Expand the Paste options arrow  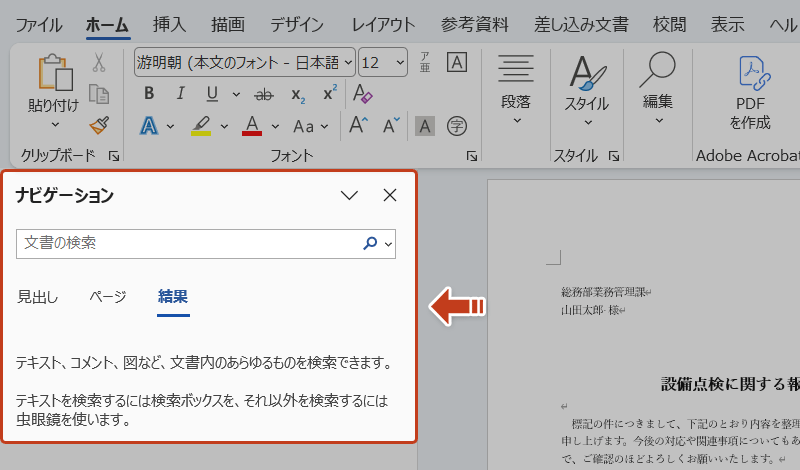pos(55,124)
